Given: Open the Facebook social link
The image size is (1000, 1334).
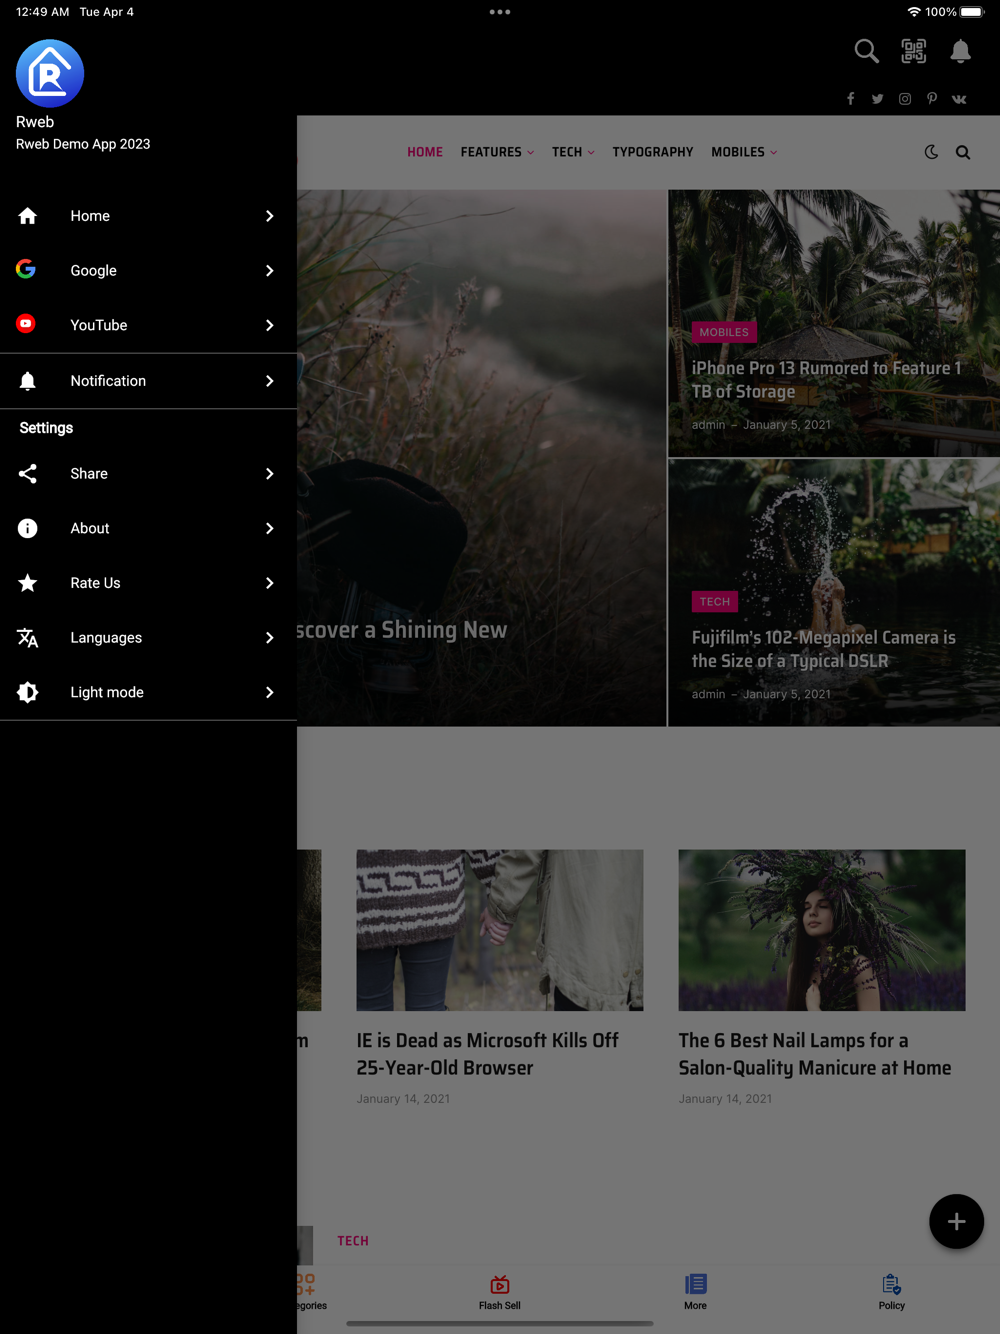Looking at the screenshot, I should [x=851, y=99].
